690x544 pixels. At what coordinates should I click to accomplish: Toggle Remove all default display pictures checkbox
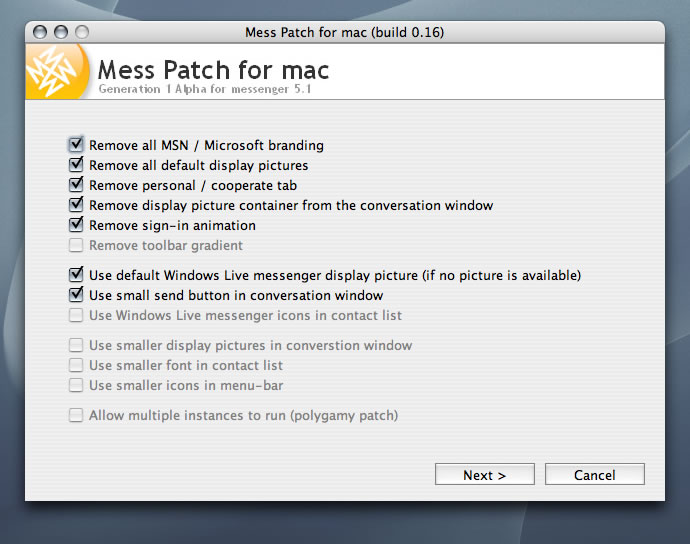76,165
